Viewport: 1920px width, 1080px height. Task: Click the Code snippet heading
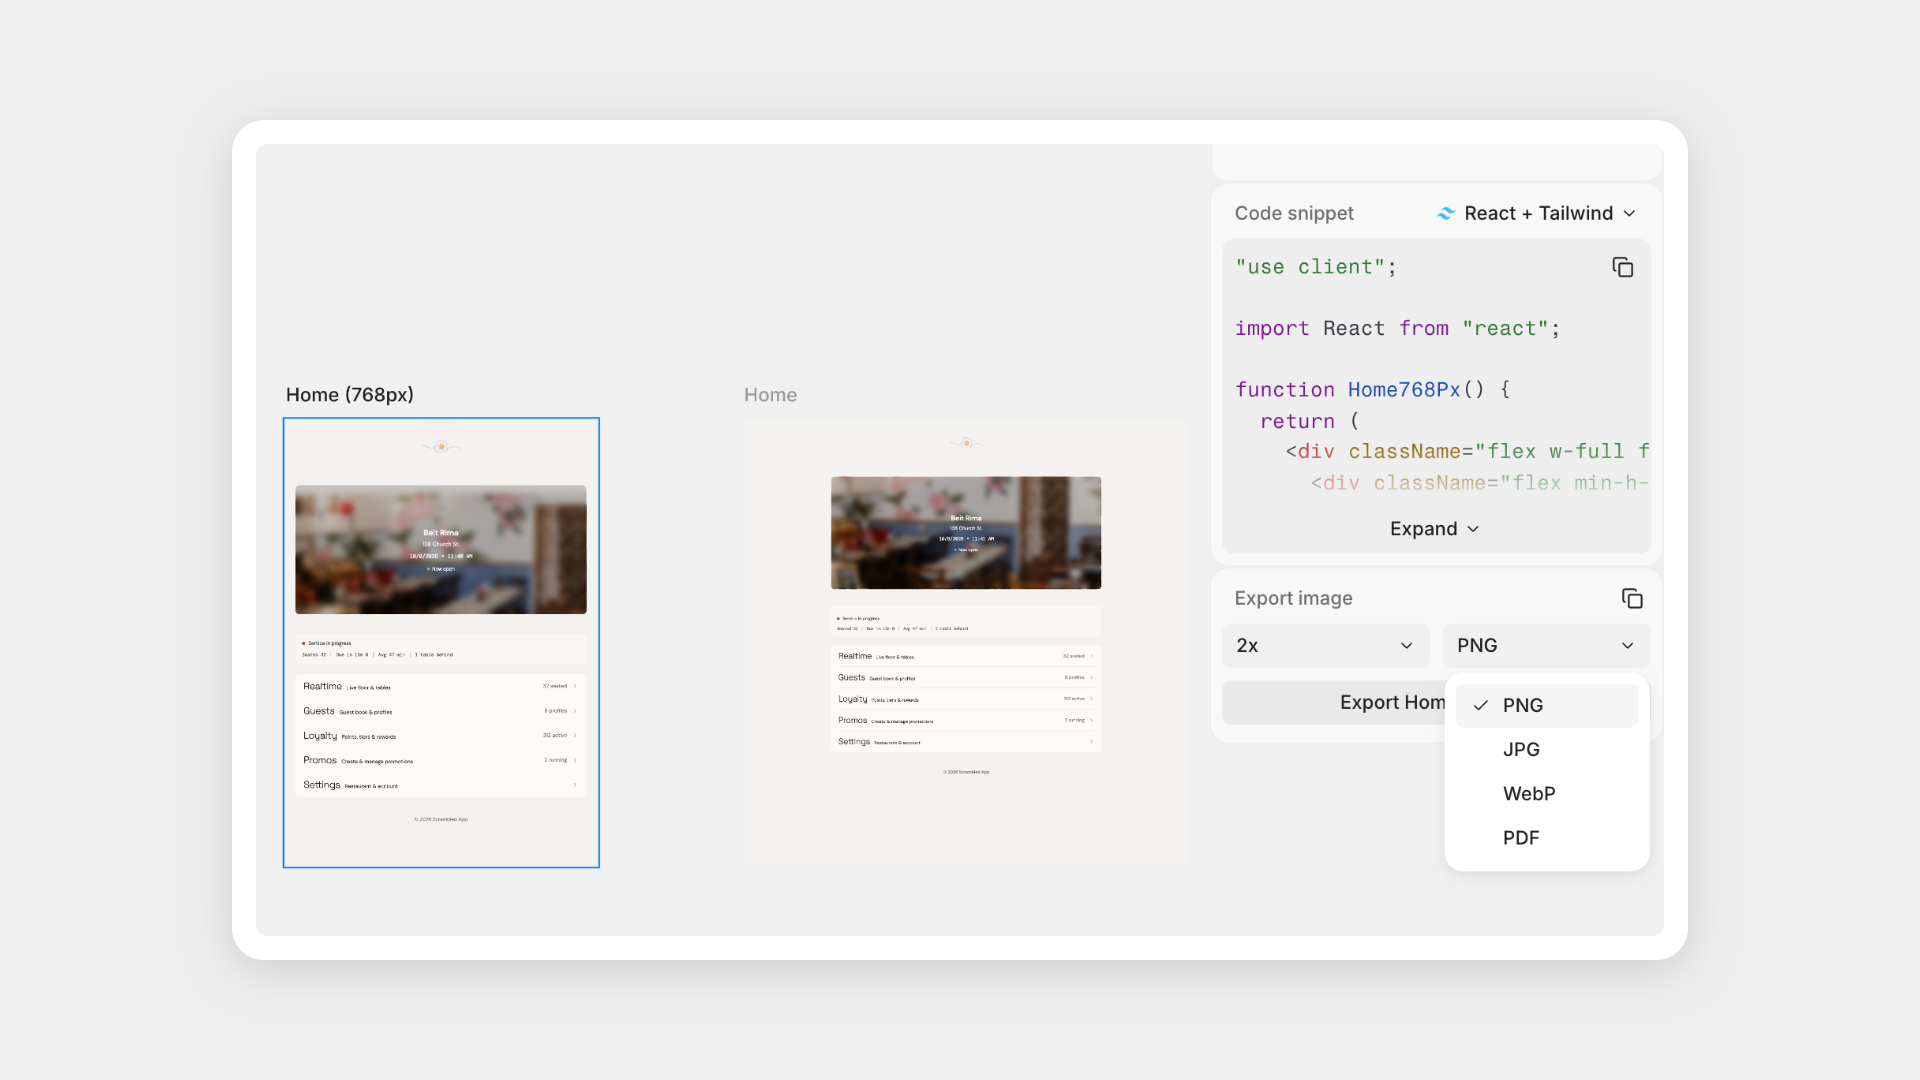(1294, 213)
